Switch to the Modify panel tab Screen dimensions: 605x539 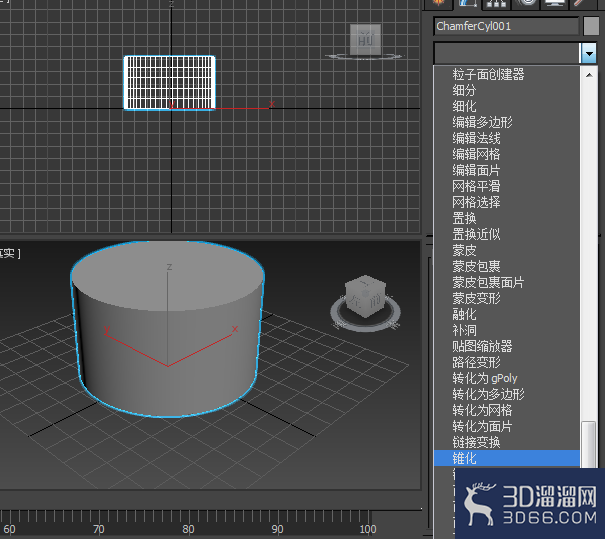coord(468,3)
